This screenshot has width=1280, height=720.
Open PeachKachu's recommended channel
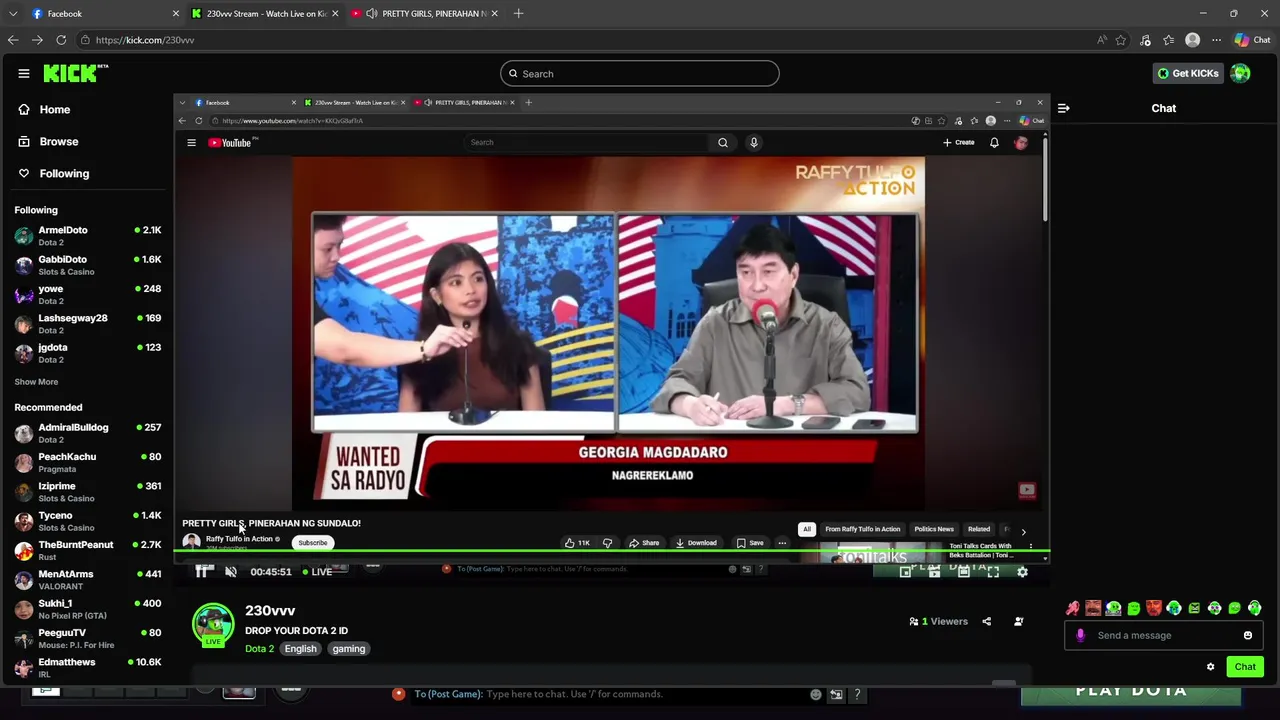pyautogui.click(x=88, y=462)
